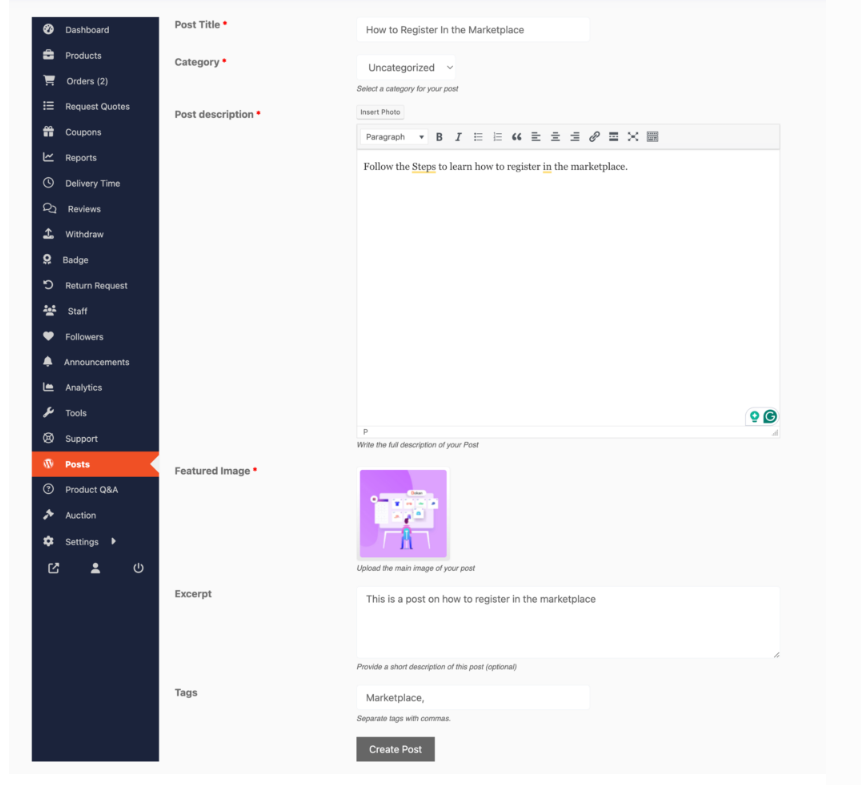Go to Analytics in the sidebar

(x=83, y=388)
